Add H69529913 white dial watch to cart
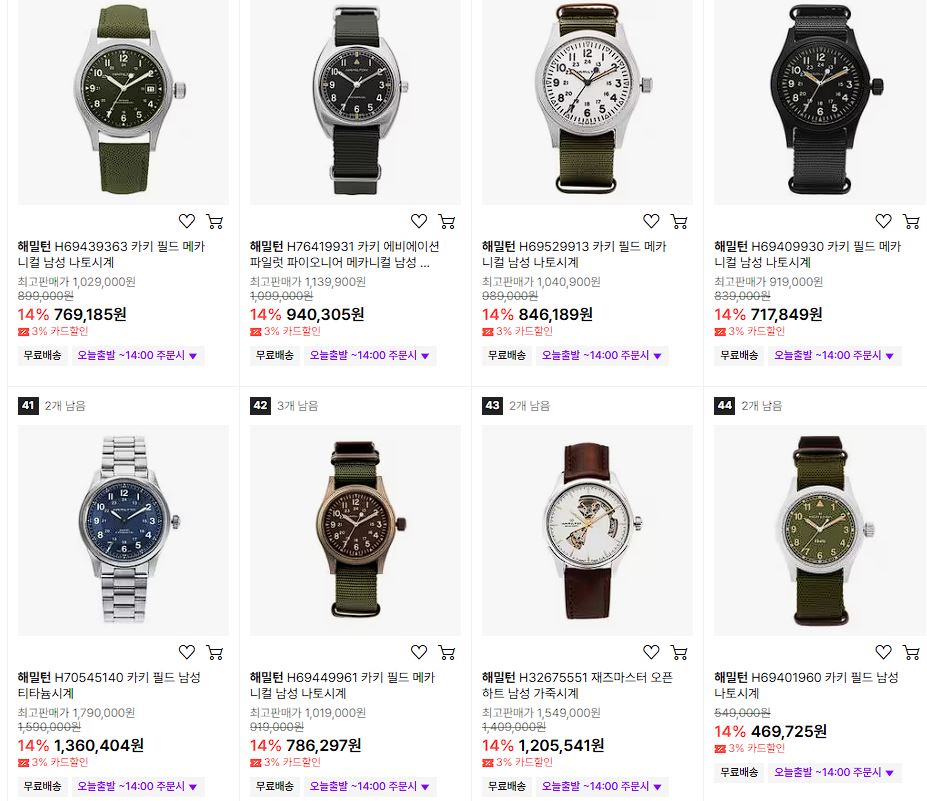The width and height of the screenshot is (927, 801). (x=679, y=221)
